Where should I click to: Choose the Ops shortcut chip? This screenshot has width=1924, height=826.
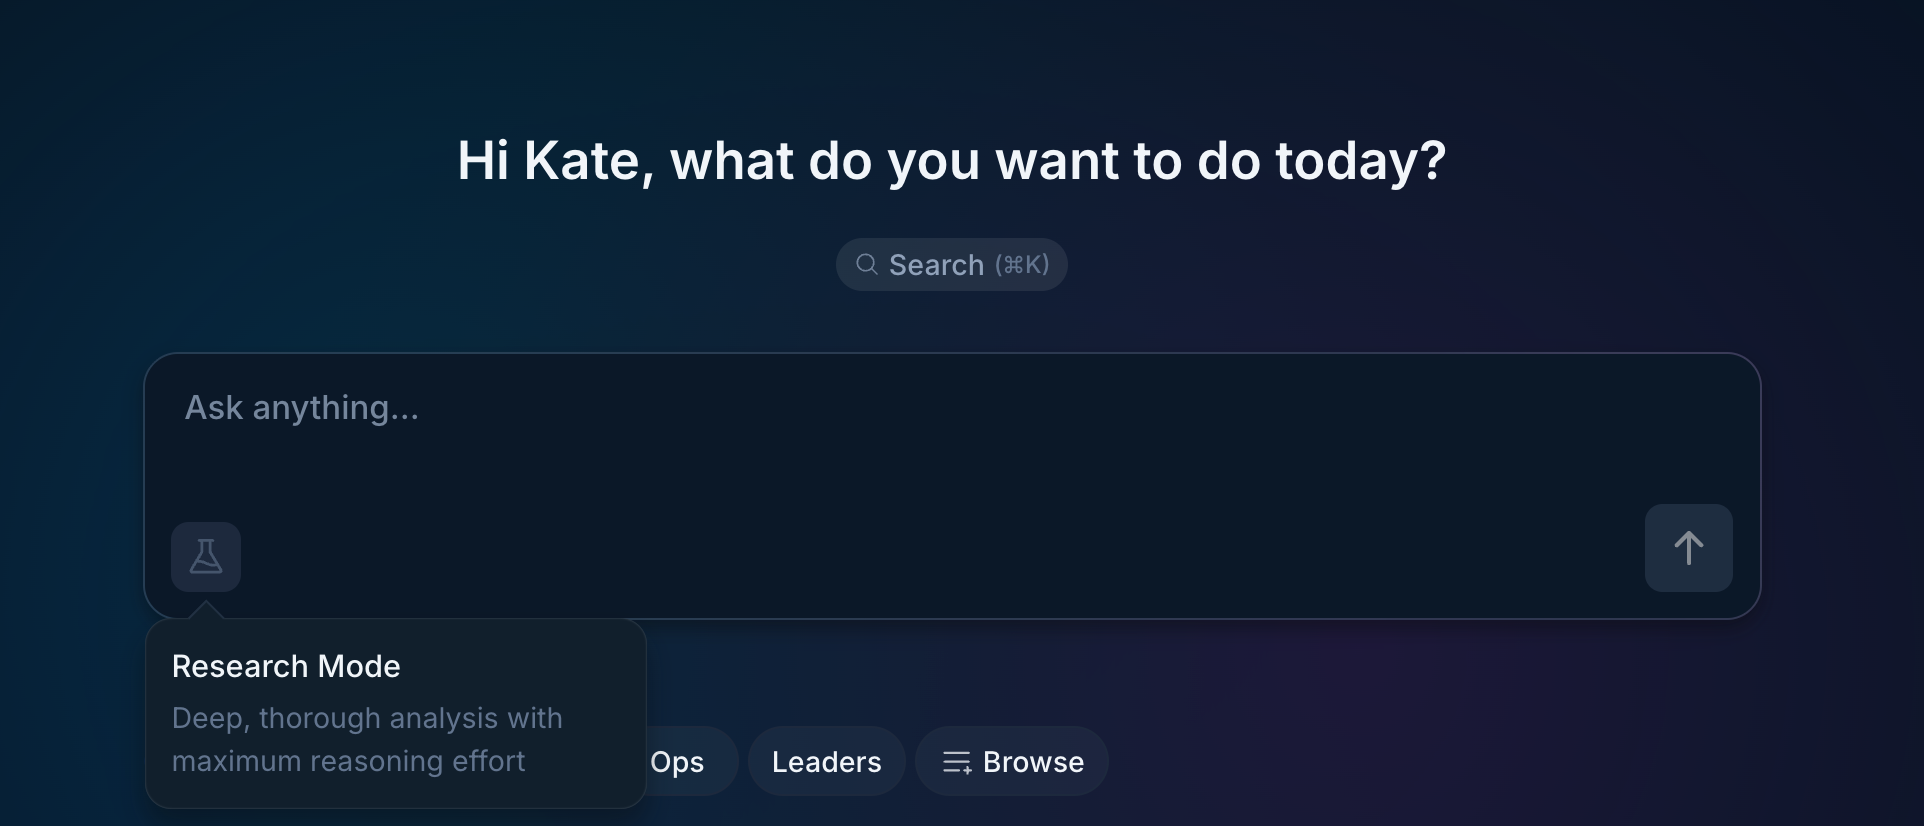pyautogui.click(x=677, y=761)
